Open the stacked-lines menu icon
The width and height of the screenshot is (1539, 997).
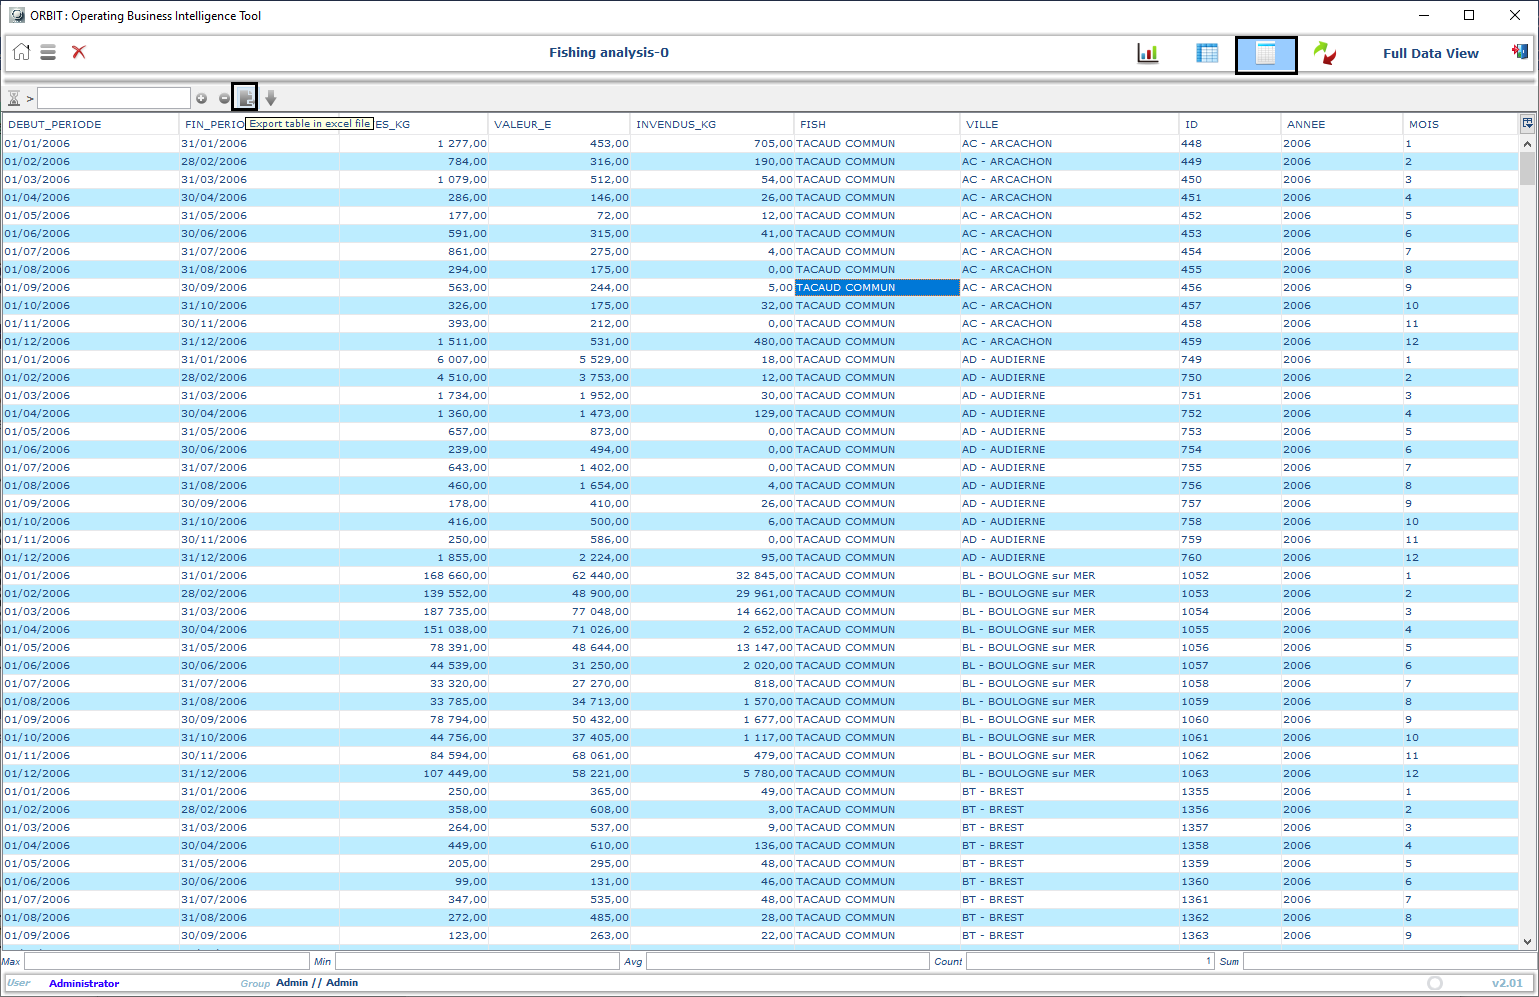(48, 52)
